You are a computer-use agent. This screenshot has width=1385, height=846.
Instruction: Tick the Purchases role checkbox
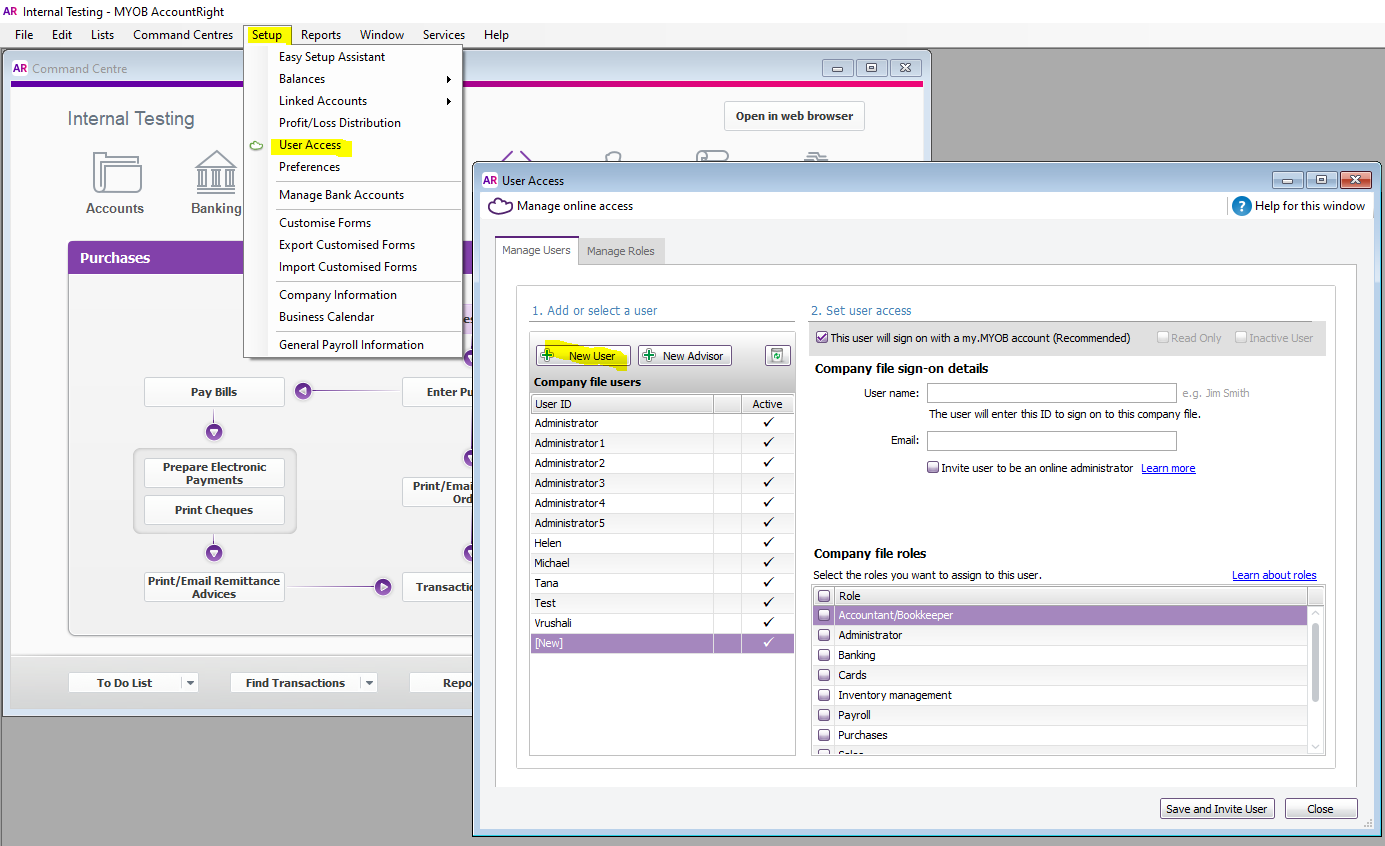click(824, 736)
